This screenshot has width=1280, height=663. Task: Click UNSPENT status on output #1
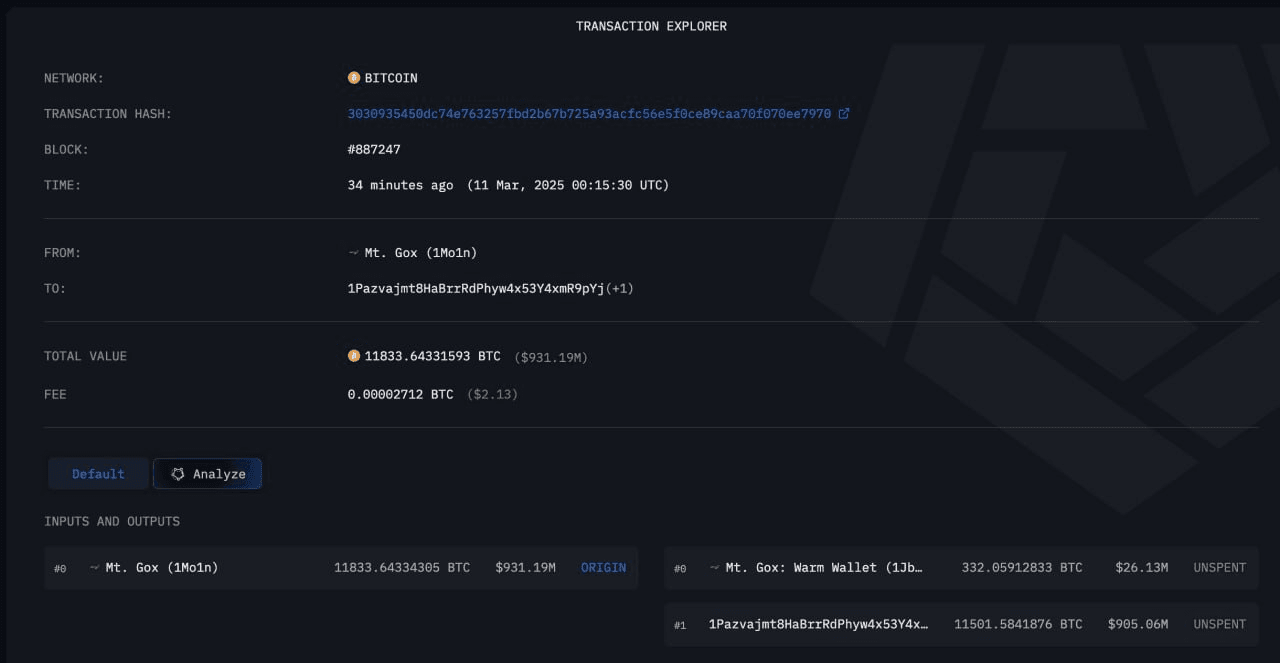click(x=1219, y=624)
